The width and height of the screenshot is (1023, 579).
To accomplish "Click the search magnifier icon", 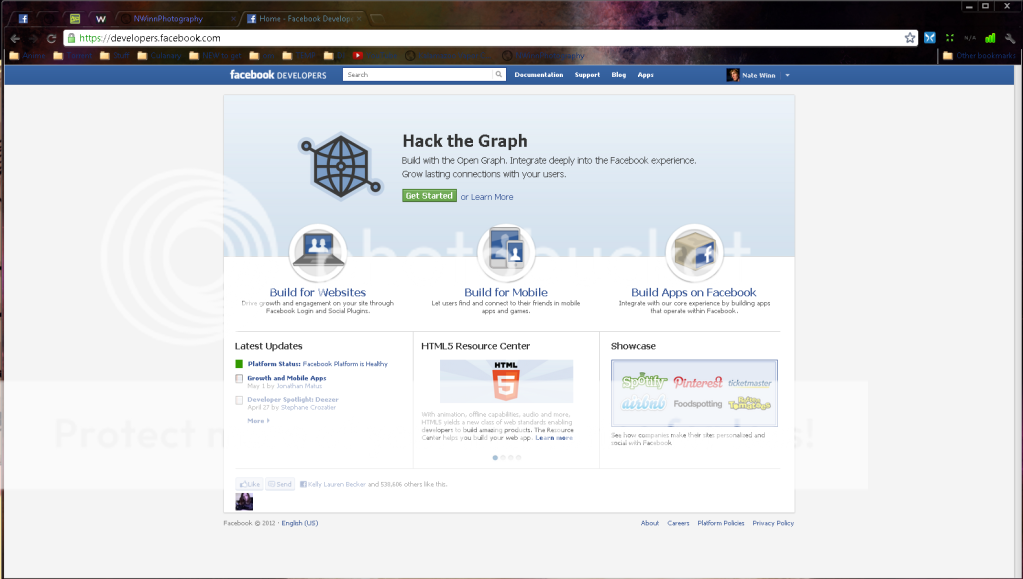I will pos(499,75).
